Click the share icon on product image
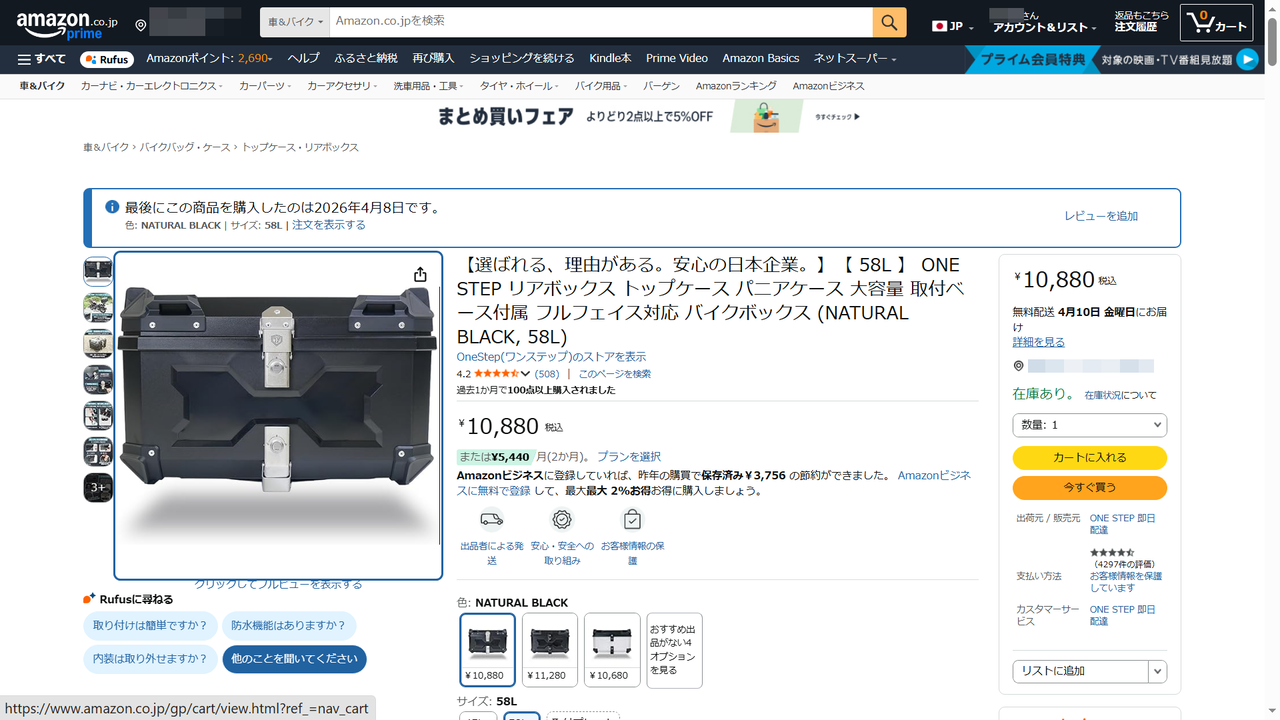Viewport: 1280px width, 720px height. (x=420, y=275)
